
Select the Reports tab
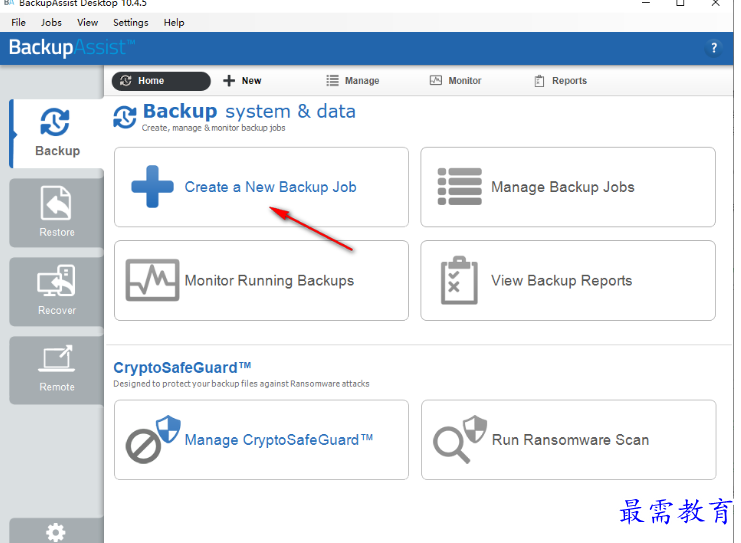(560, 81)
